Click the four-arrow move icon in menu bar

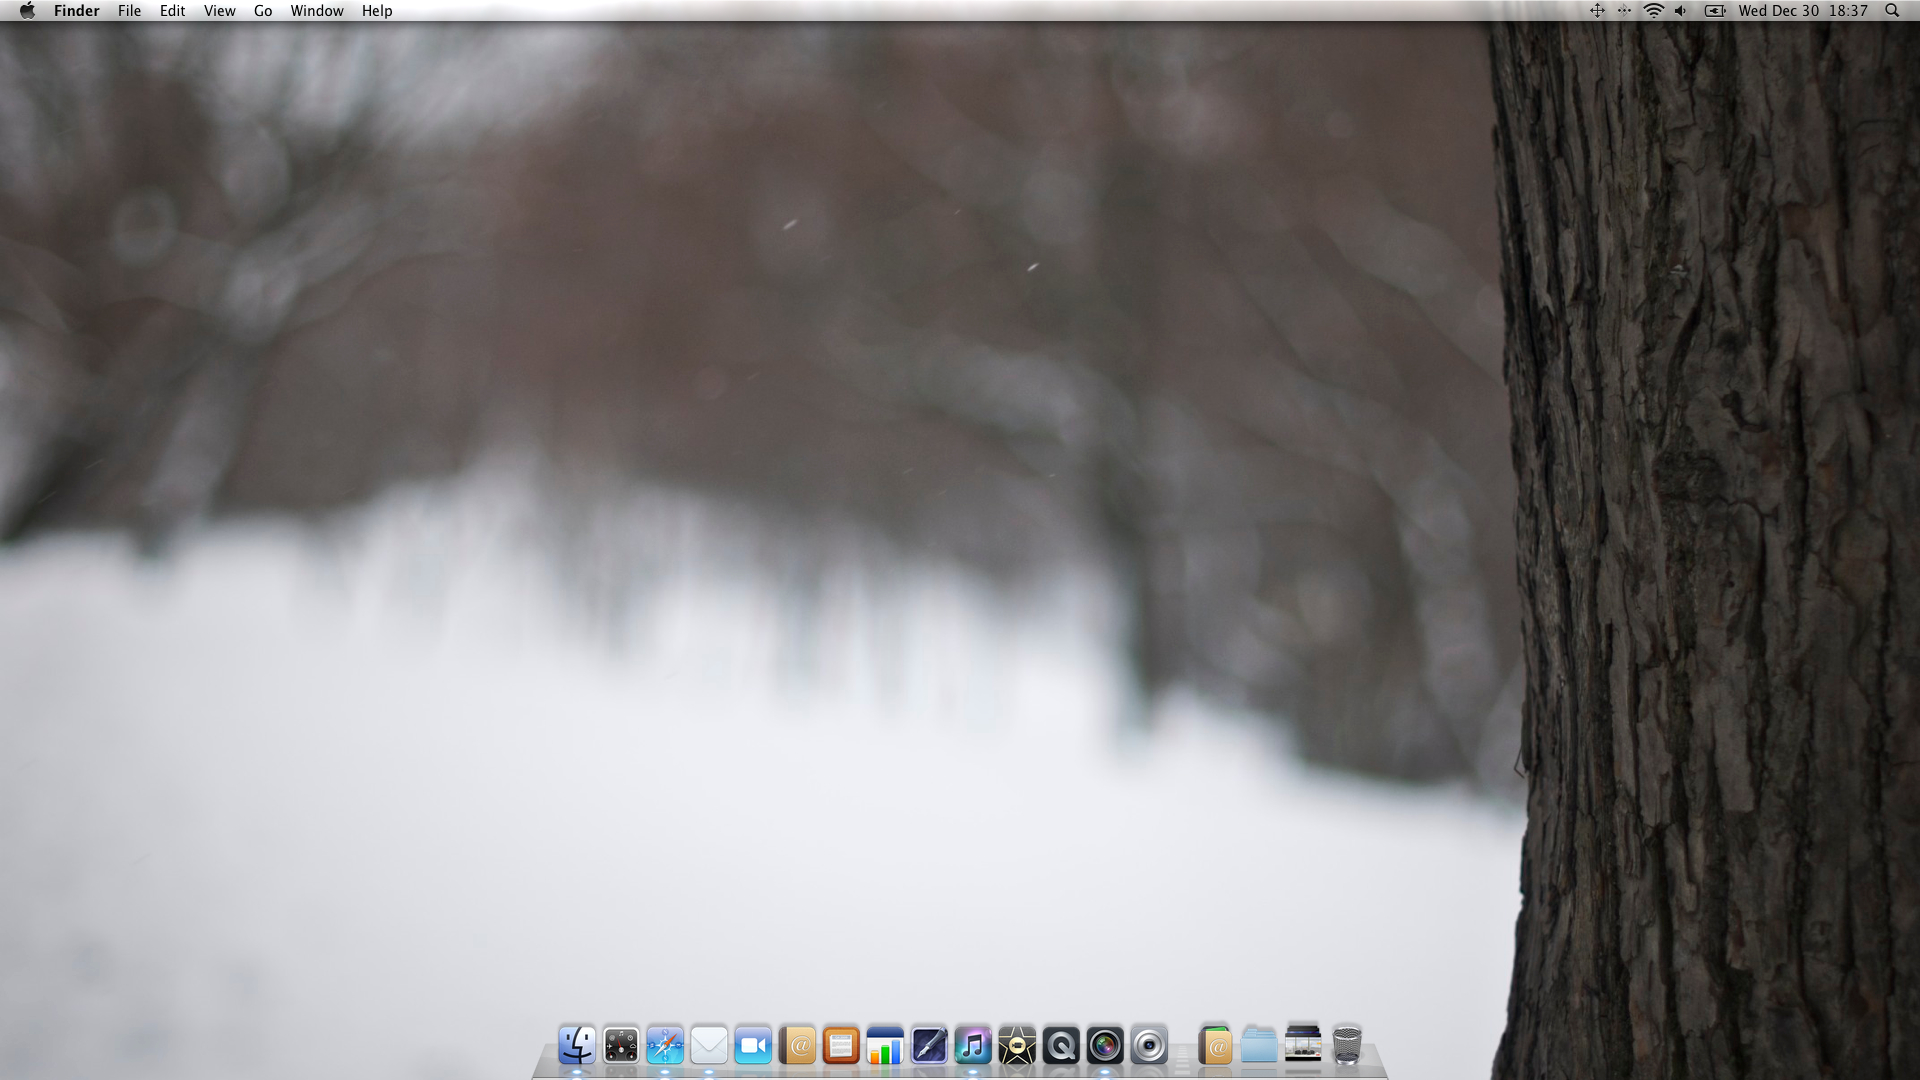click(1597, 11)
